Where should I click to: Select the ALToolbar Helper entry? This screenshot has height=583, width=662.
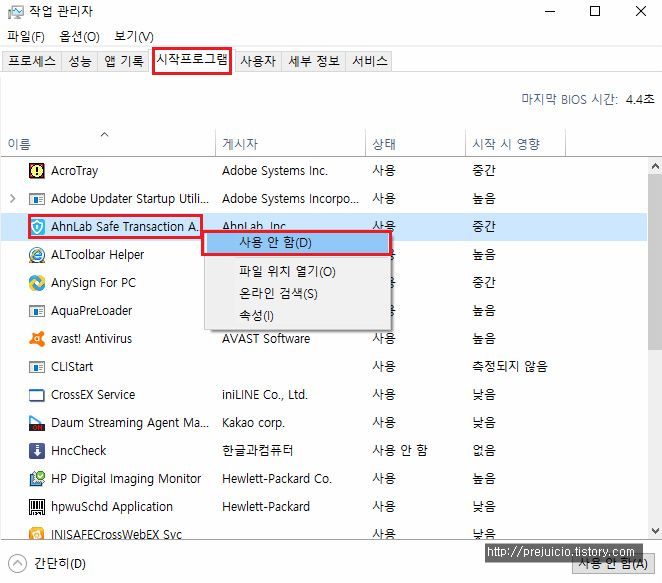click(98, 255)
